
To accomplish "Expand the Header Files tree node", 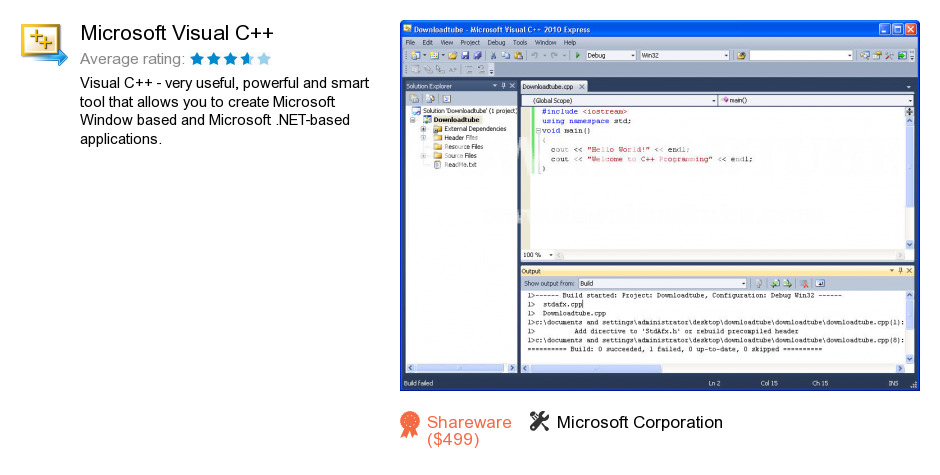I will click(x=423, y=138).
